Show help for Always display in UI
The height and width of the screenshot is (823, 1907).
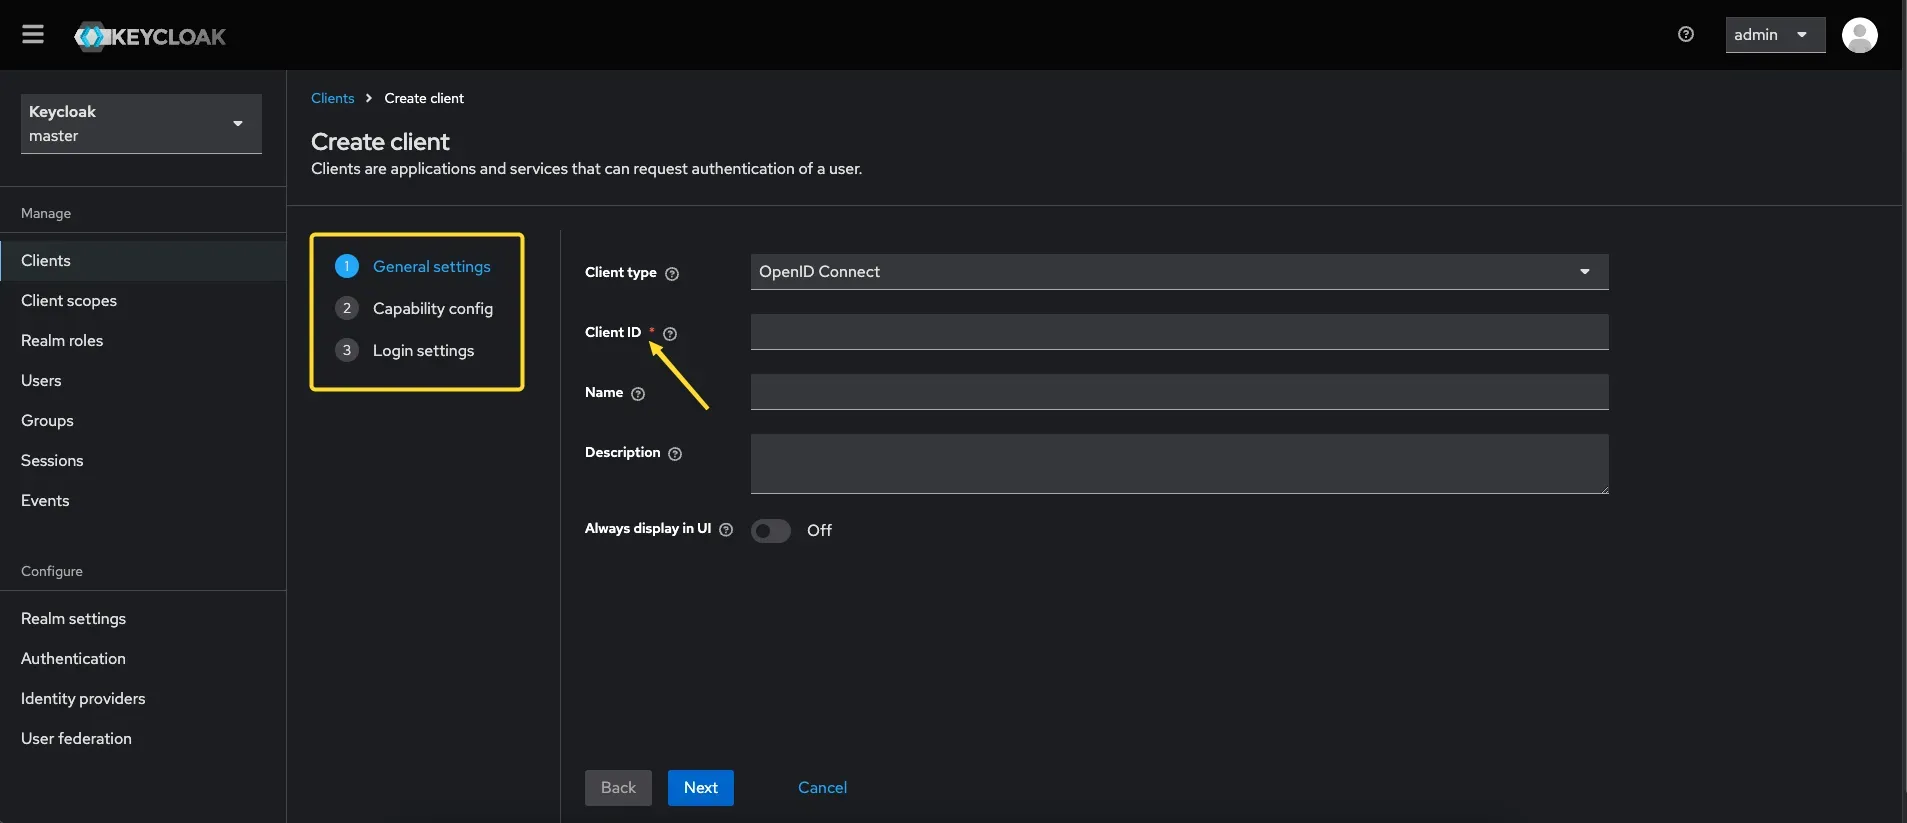point(726,530)
